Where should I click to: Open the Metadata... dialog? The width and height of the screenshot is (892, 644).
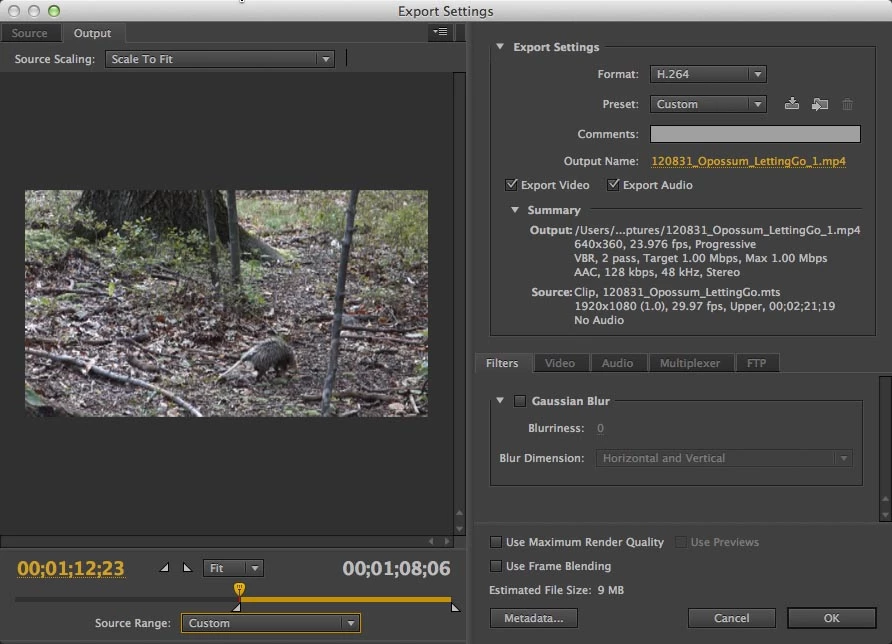click(534, 618)
